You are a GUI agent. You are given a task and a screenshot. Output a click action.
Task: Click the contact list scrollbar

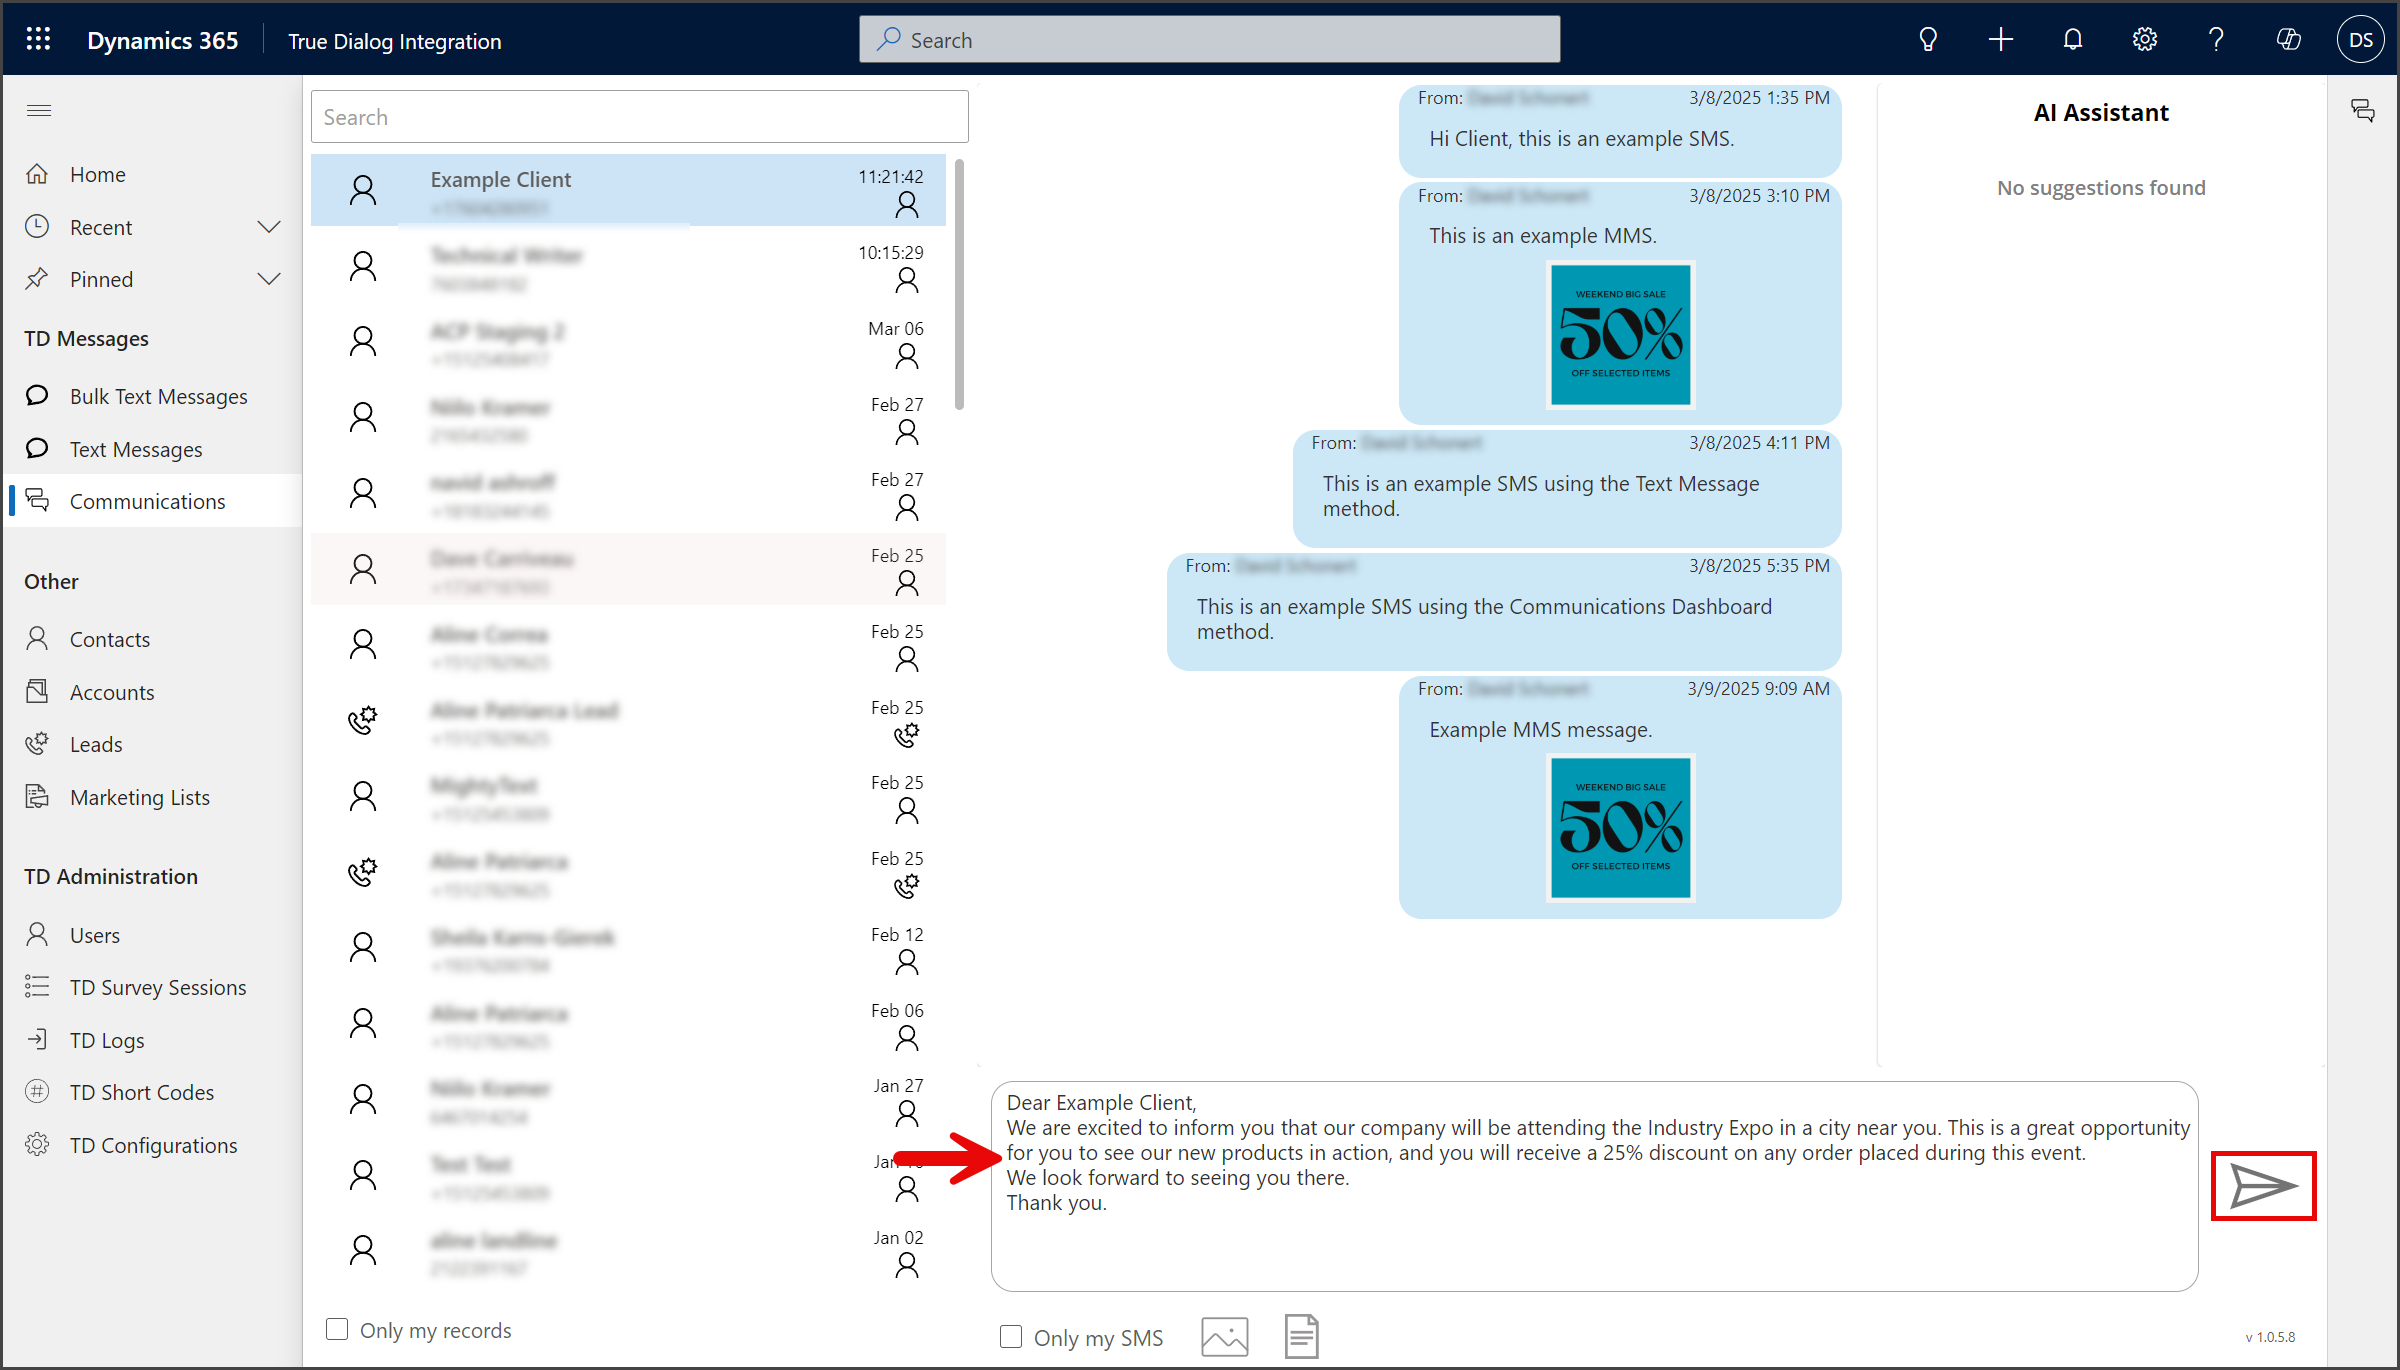(960, 285)
